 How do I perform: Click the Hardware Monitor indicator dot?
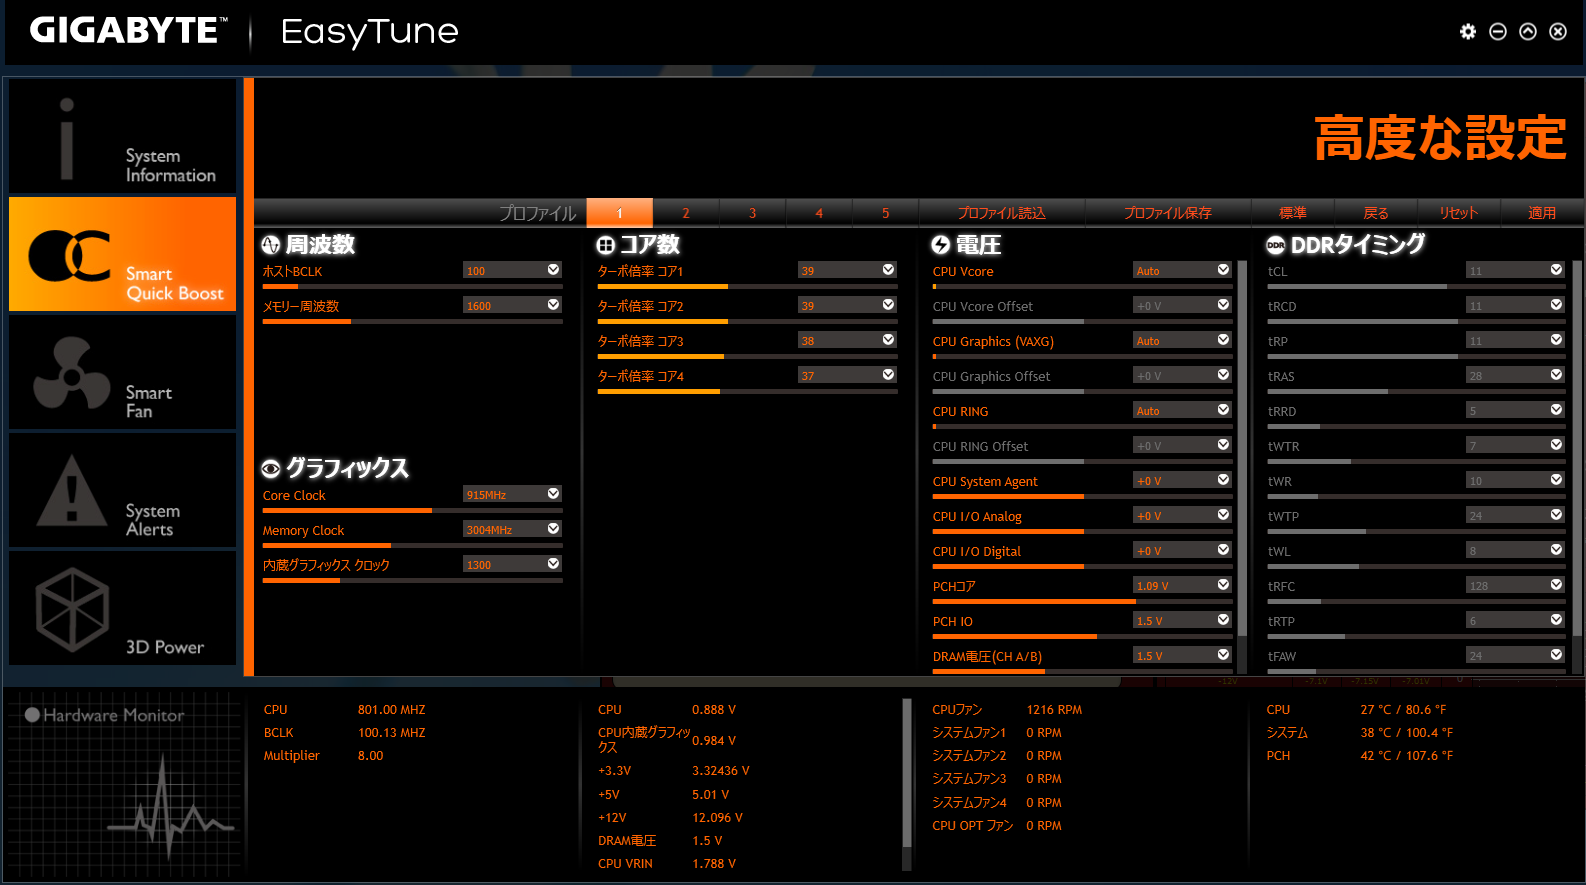point(32,715)
